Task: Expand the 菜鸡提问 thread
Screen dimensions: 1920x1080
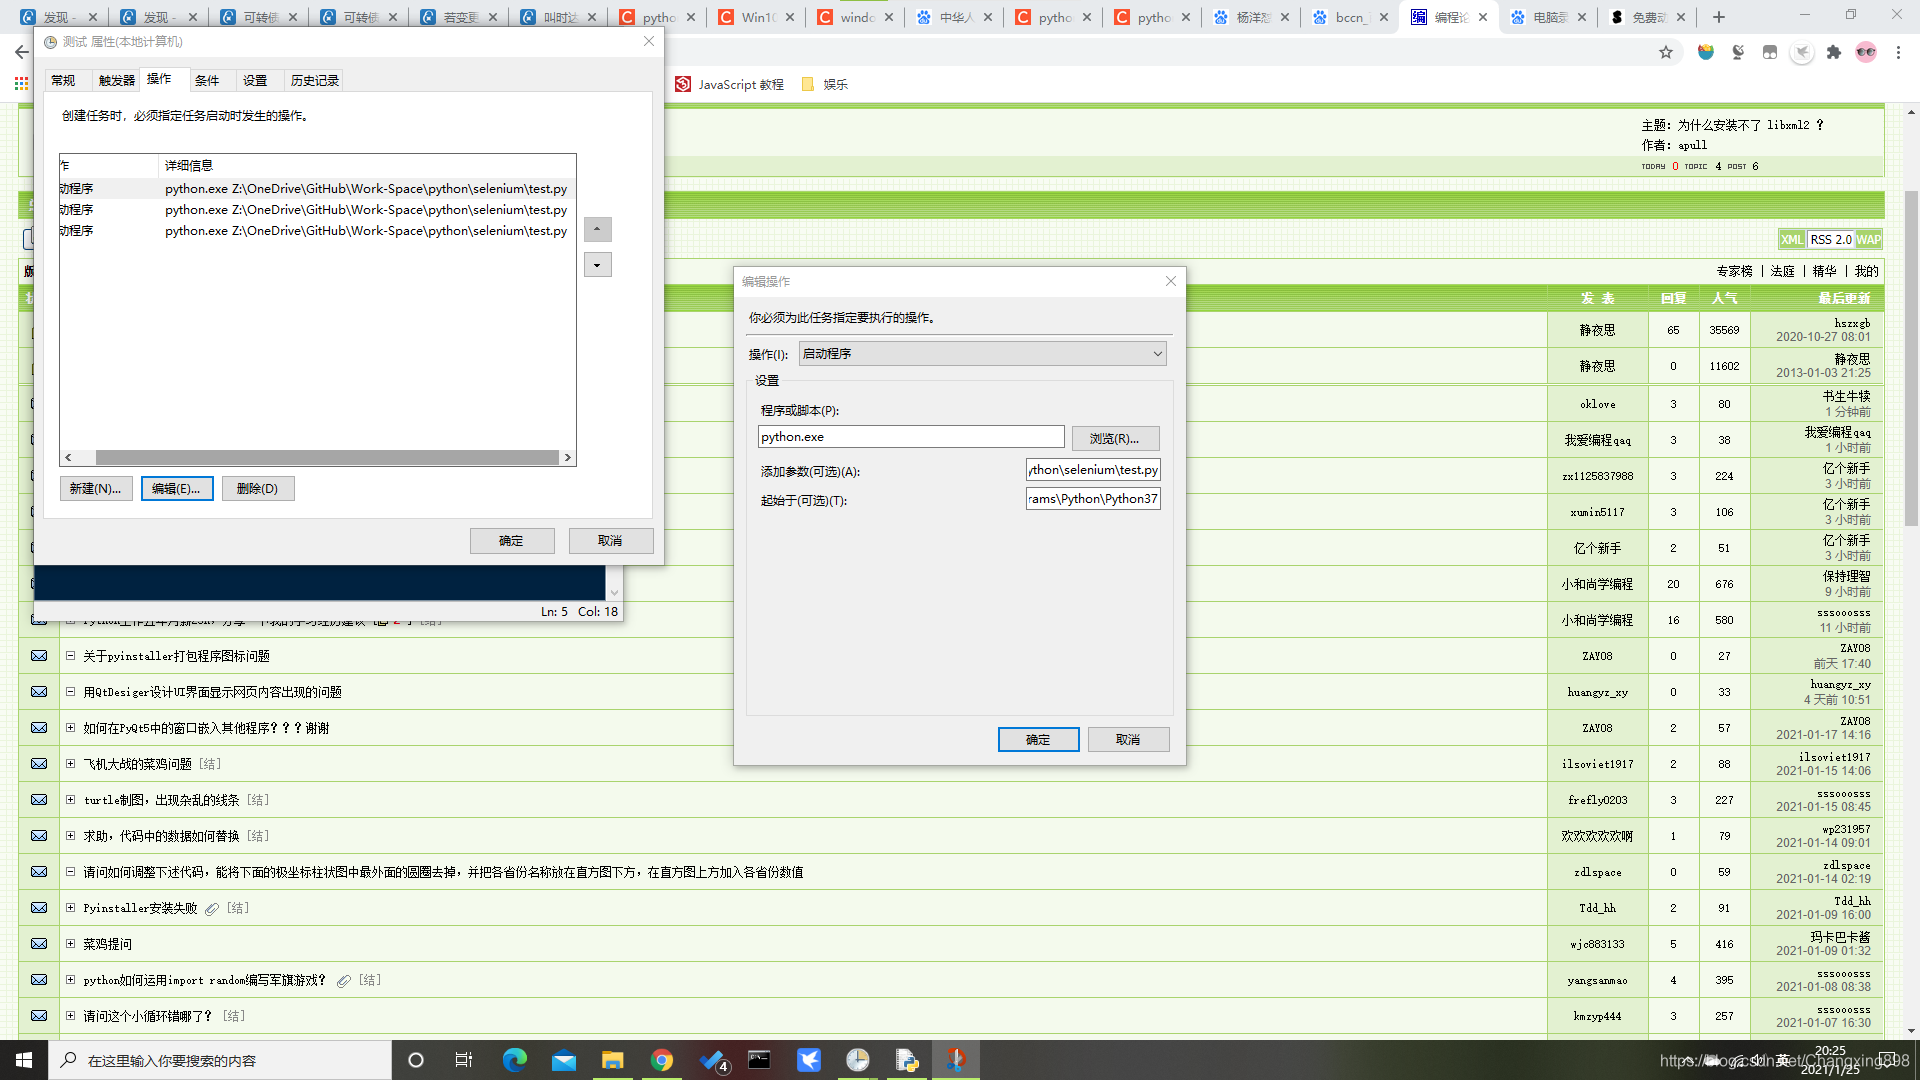Action: [x=70, y=944]
